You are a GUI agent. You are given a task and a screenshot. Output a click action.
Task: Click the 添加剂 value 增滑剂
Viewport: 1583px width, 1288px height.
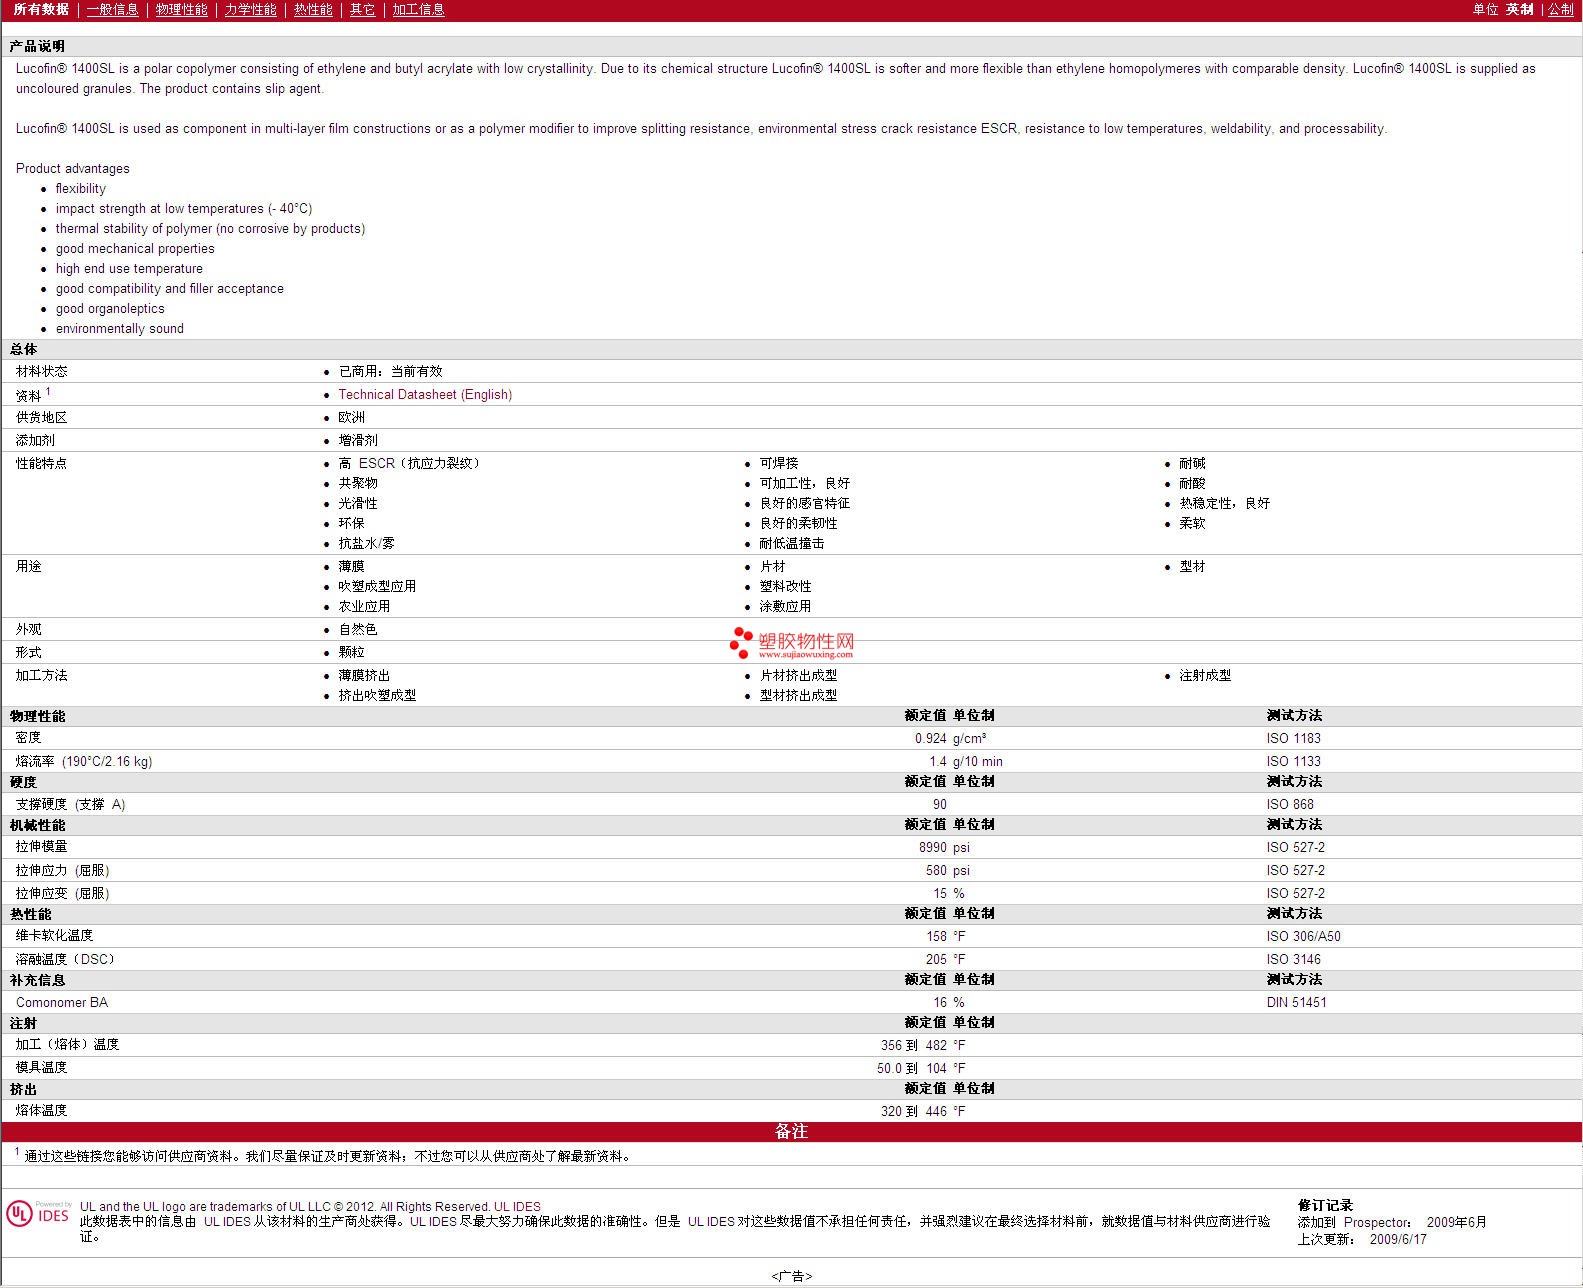click(x=358, y=440)
